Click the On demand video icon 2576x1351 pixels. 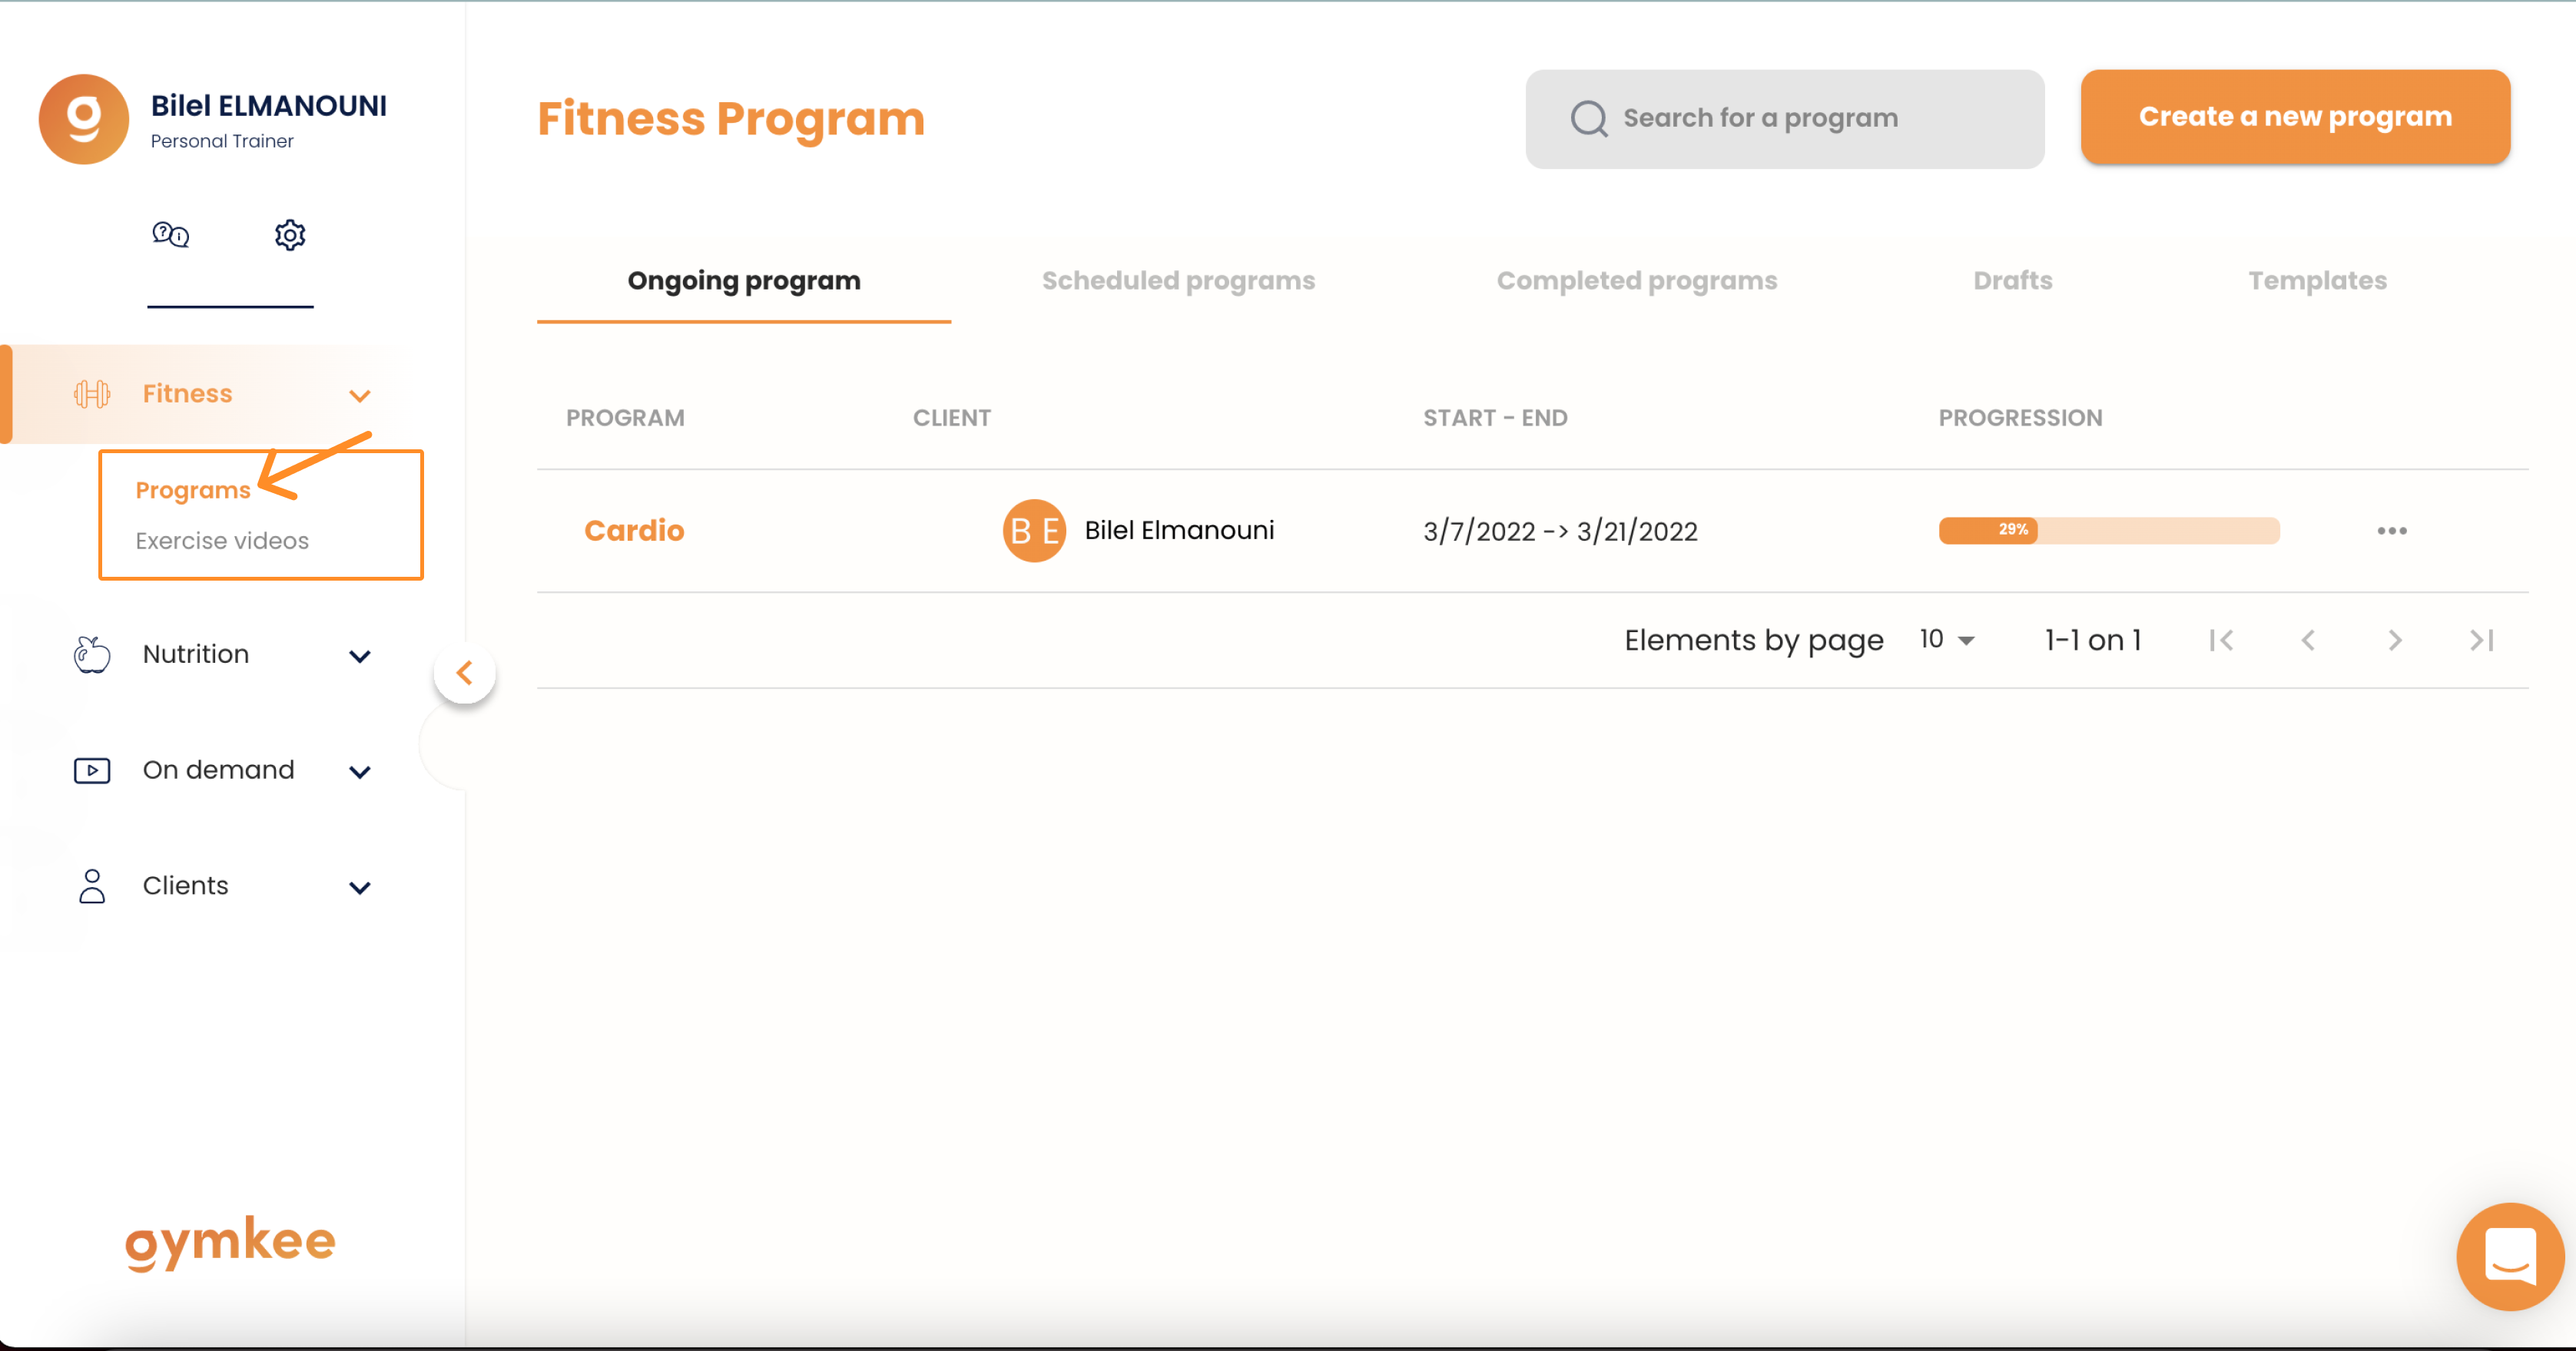pos(92,770)
